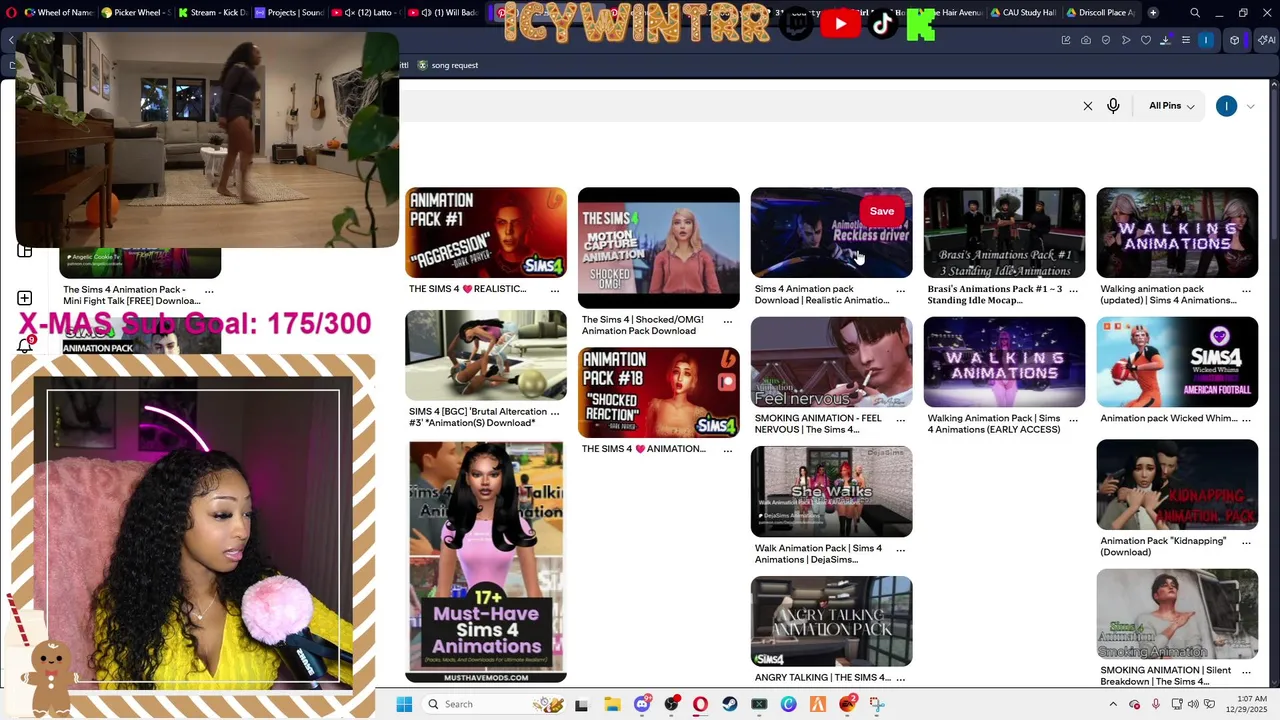Screen dimensions: 1280x720
Task: Open 'SMOKING ANIMATION - FEEL NERVOUS' title
Action: [818, 424]
